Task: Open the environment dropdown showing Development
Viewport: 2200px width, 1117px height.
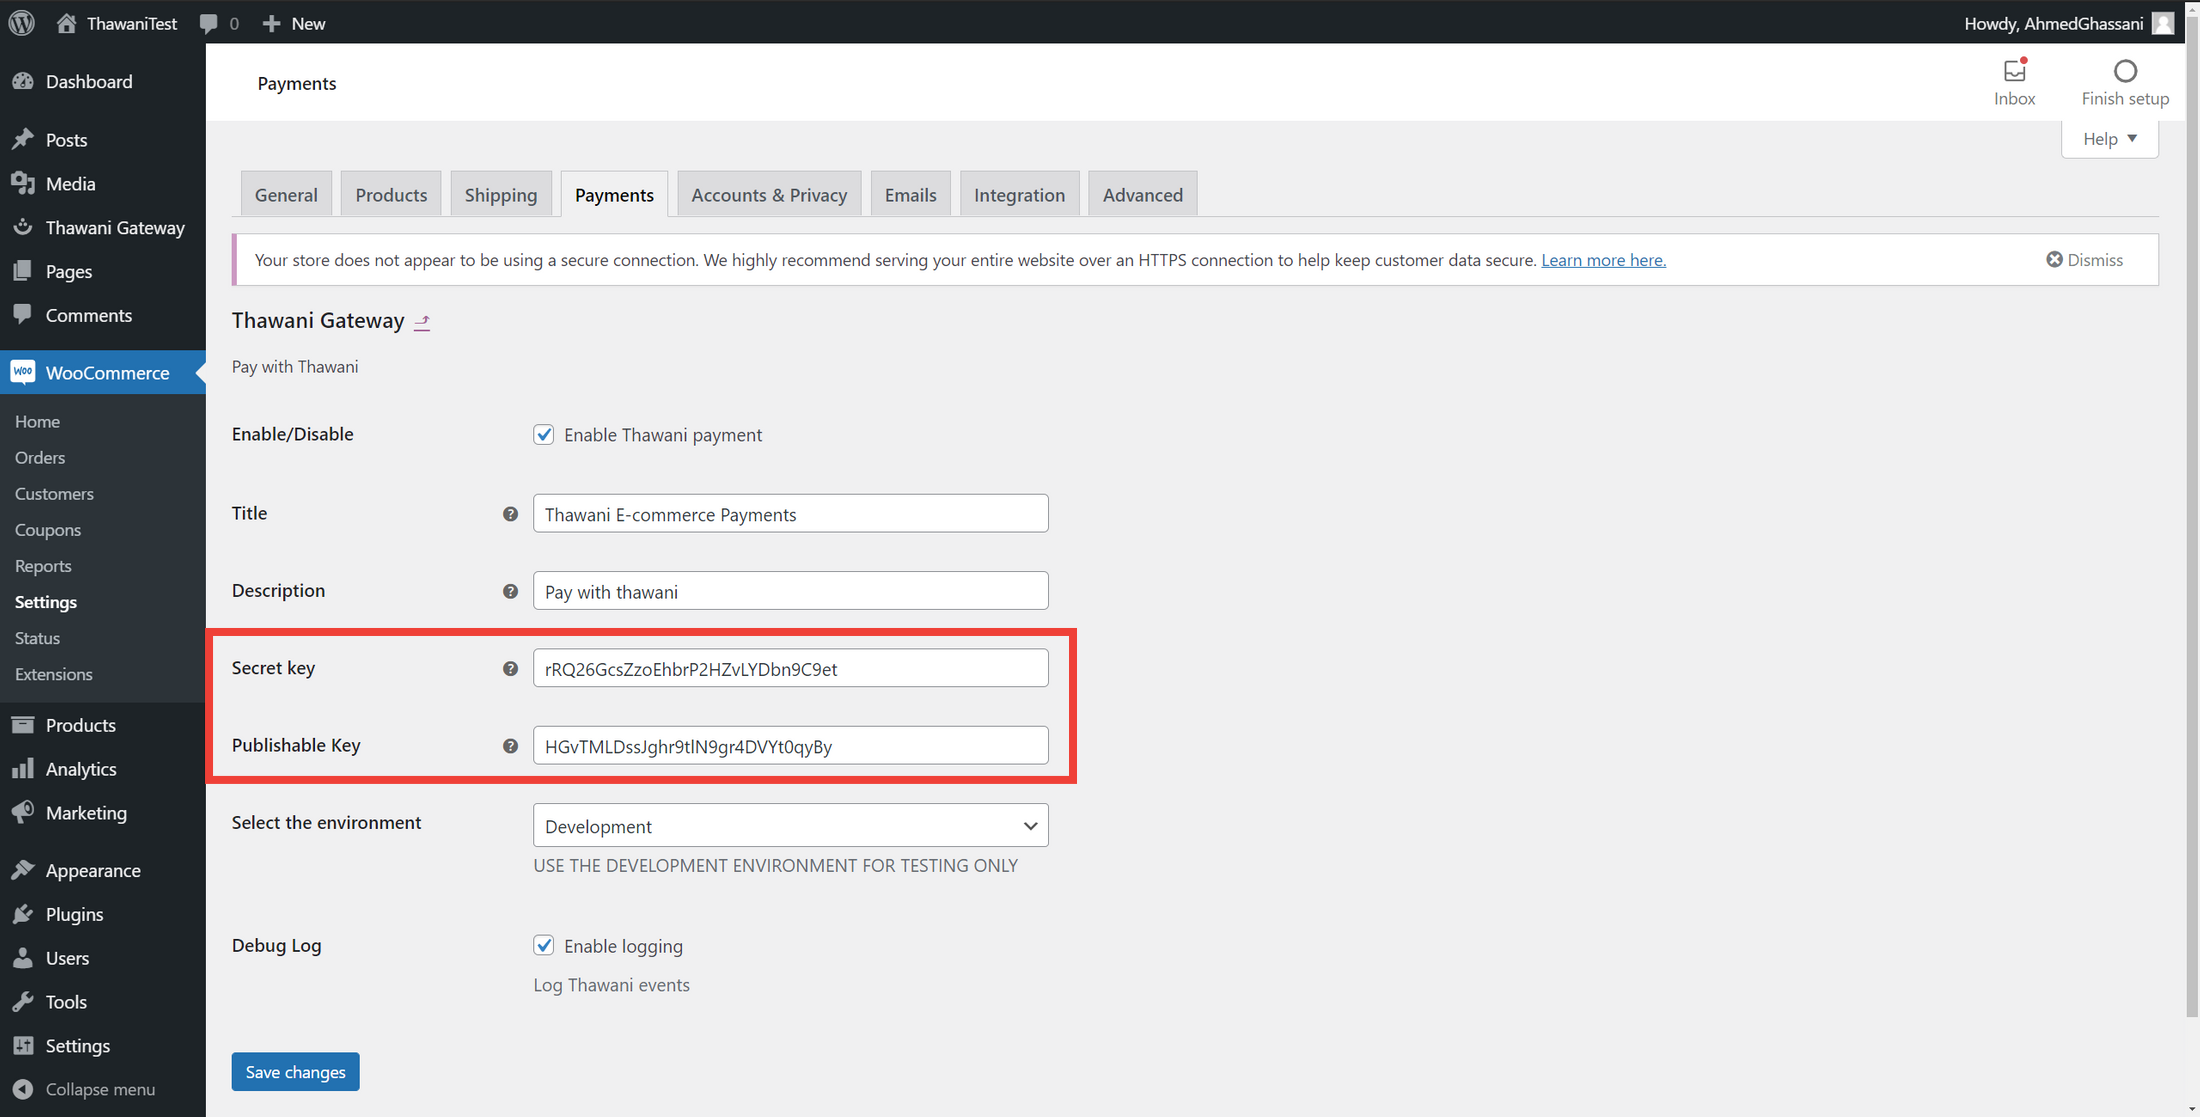Action: coord(791,826)
